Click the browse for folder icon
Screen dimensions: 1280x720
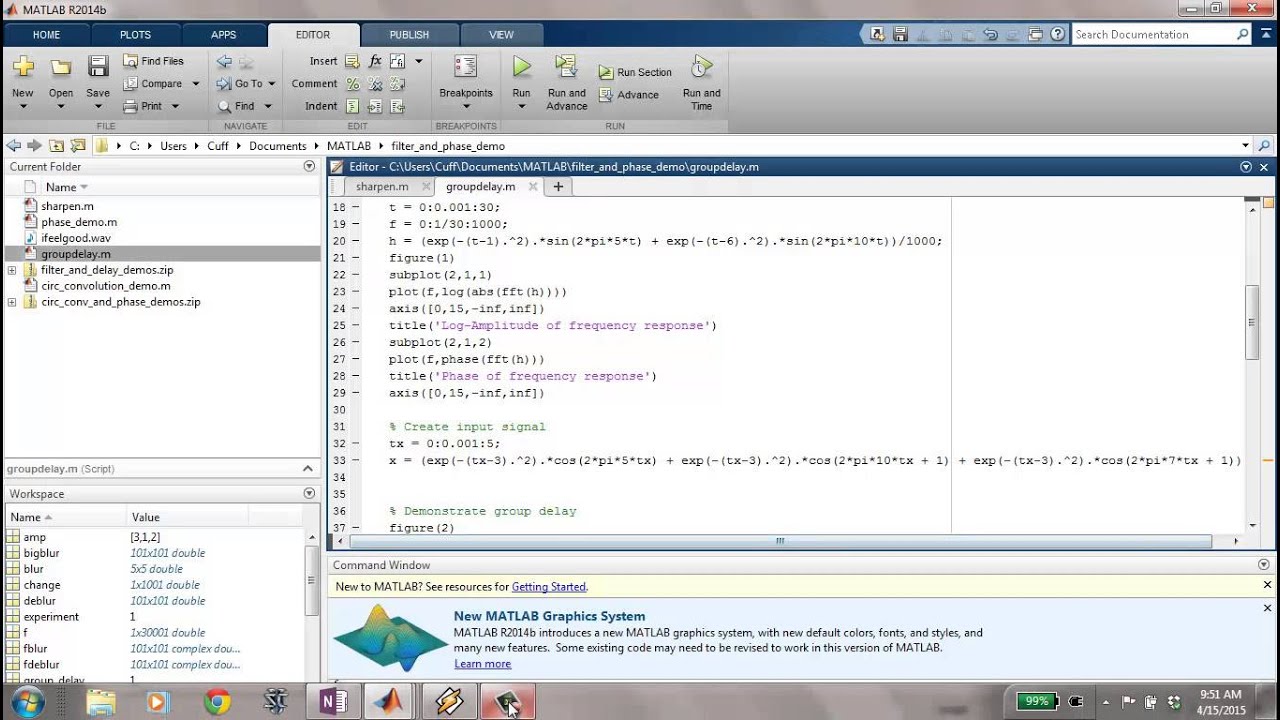[77, 146]
